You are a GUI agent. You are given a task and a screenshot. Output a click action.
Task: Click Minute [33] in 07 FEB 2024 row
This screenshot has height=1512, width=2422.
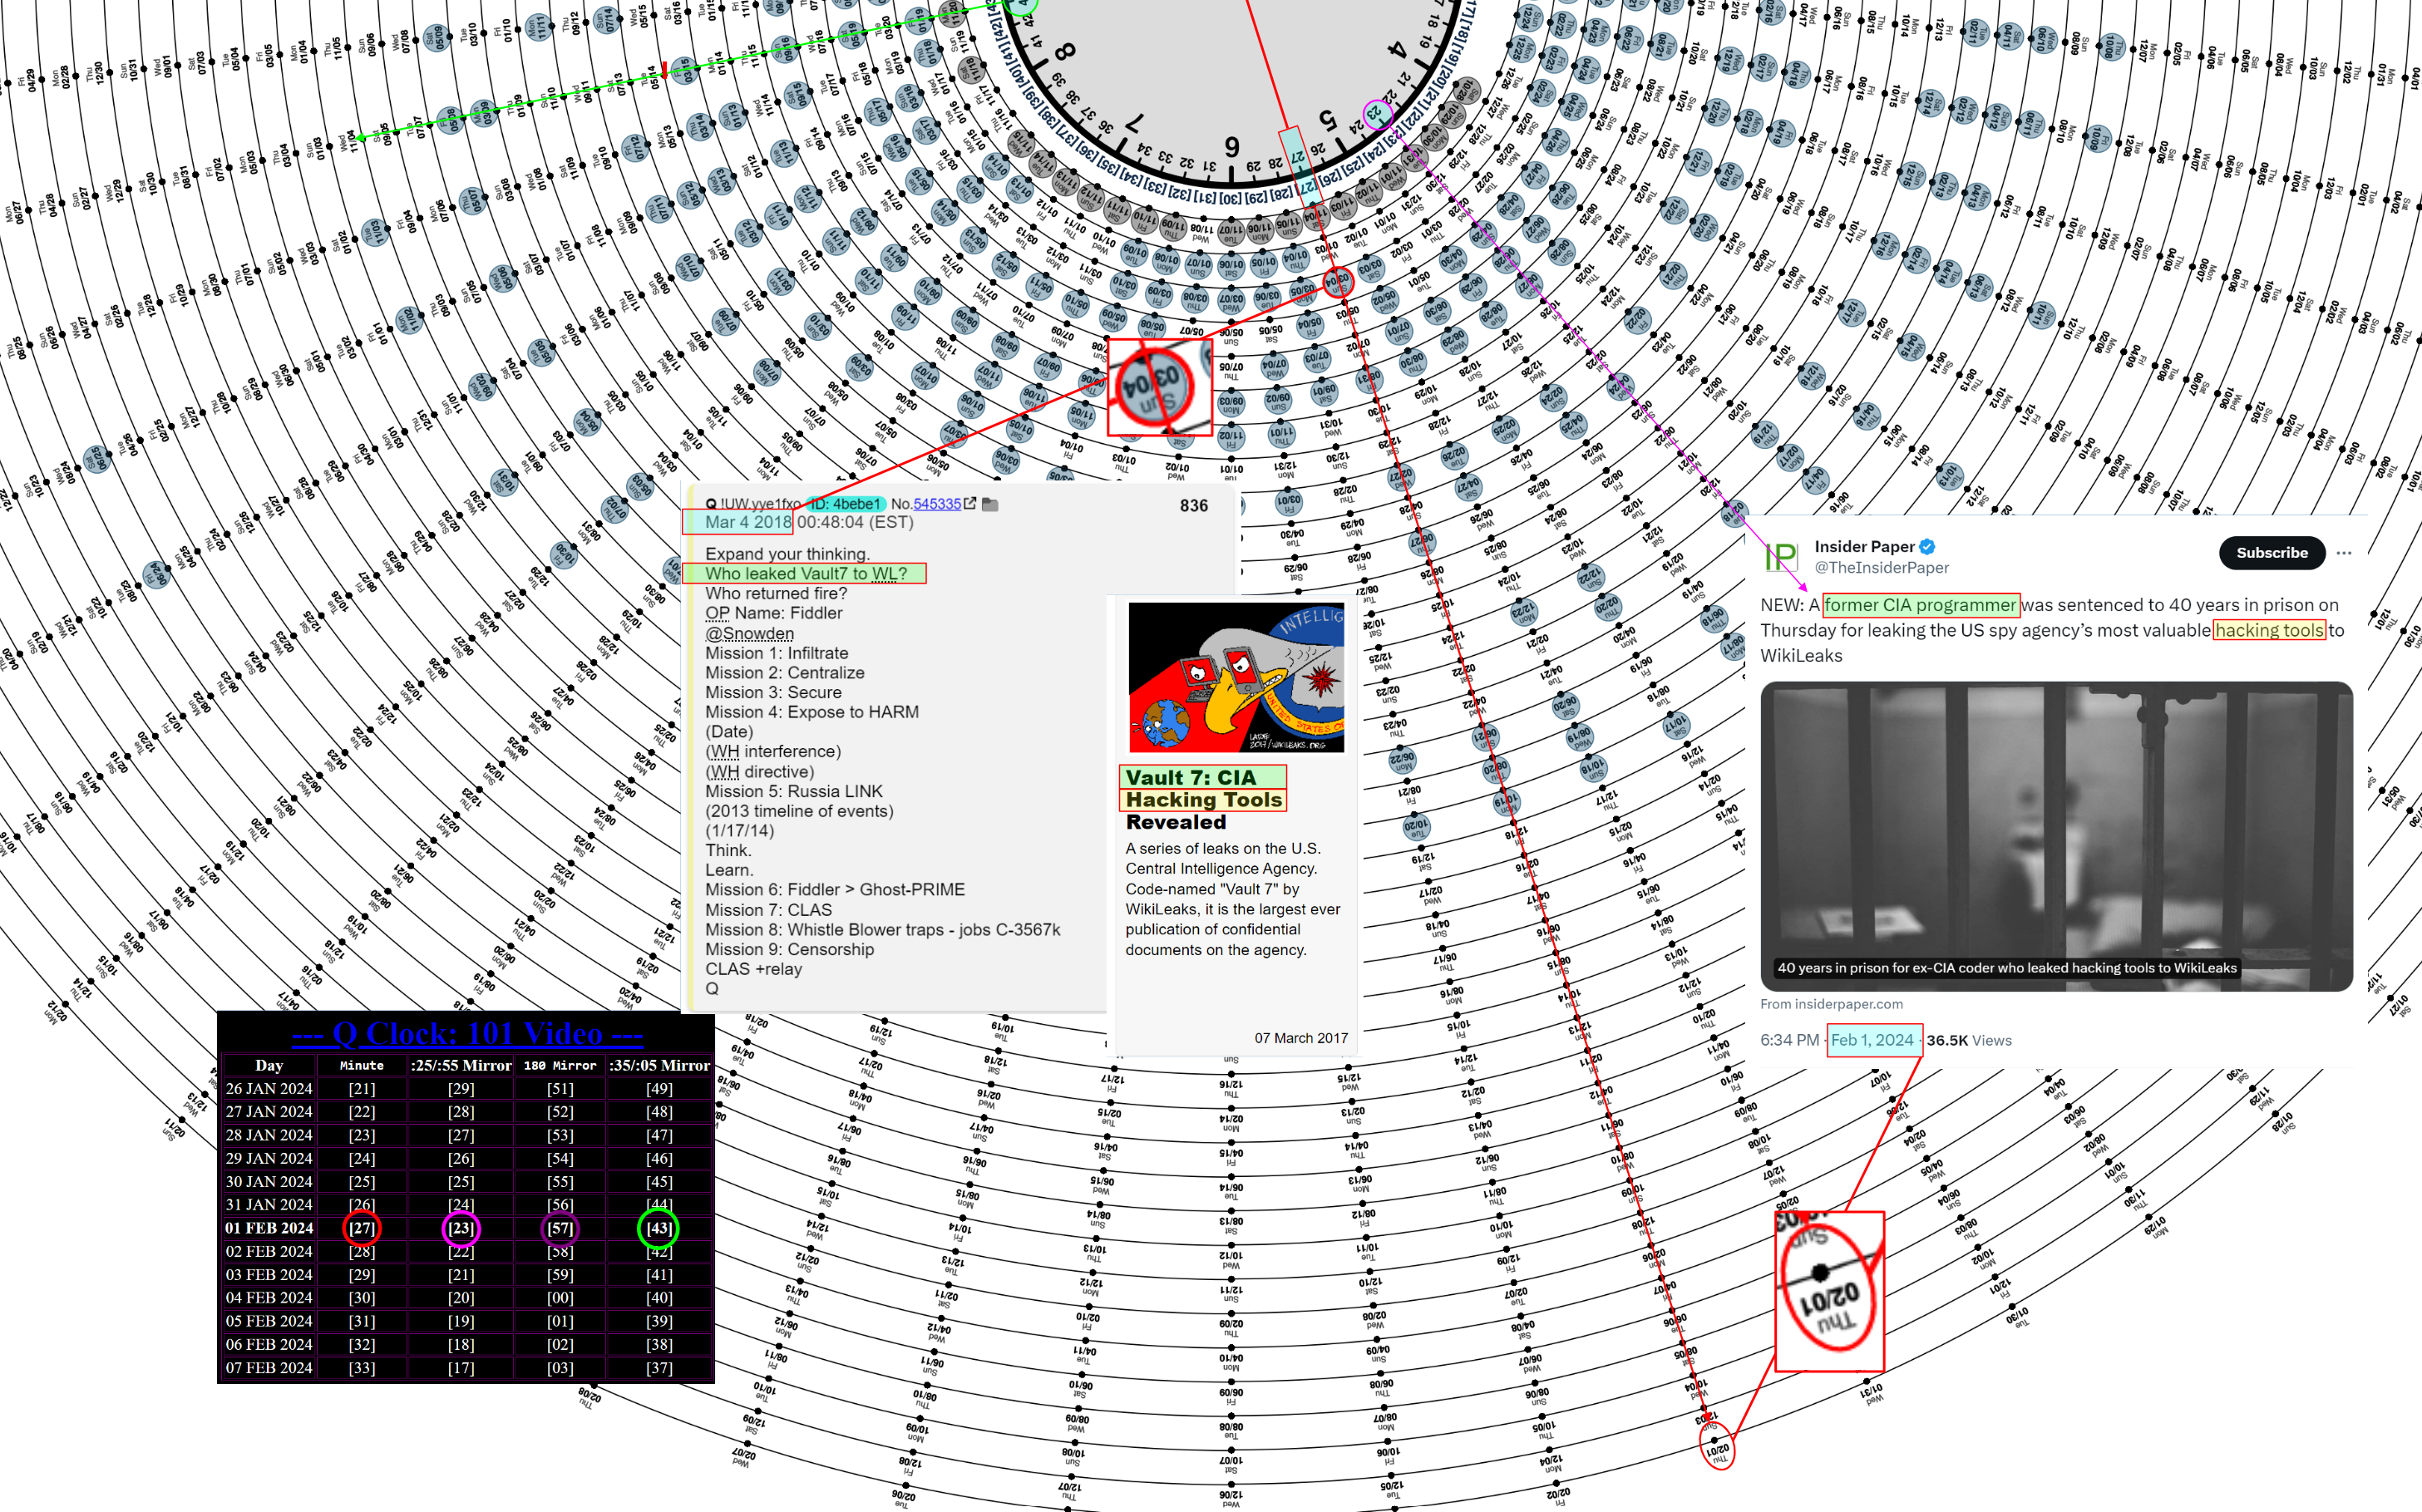coord(362,1367)
